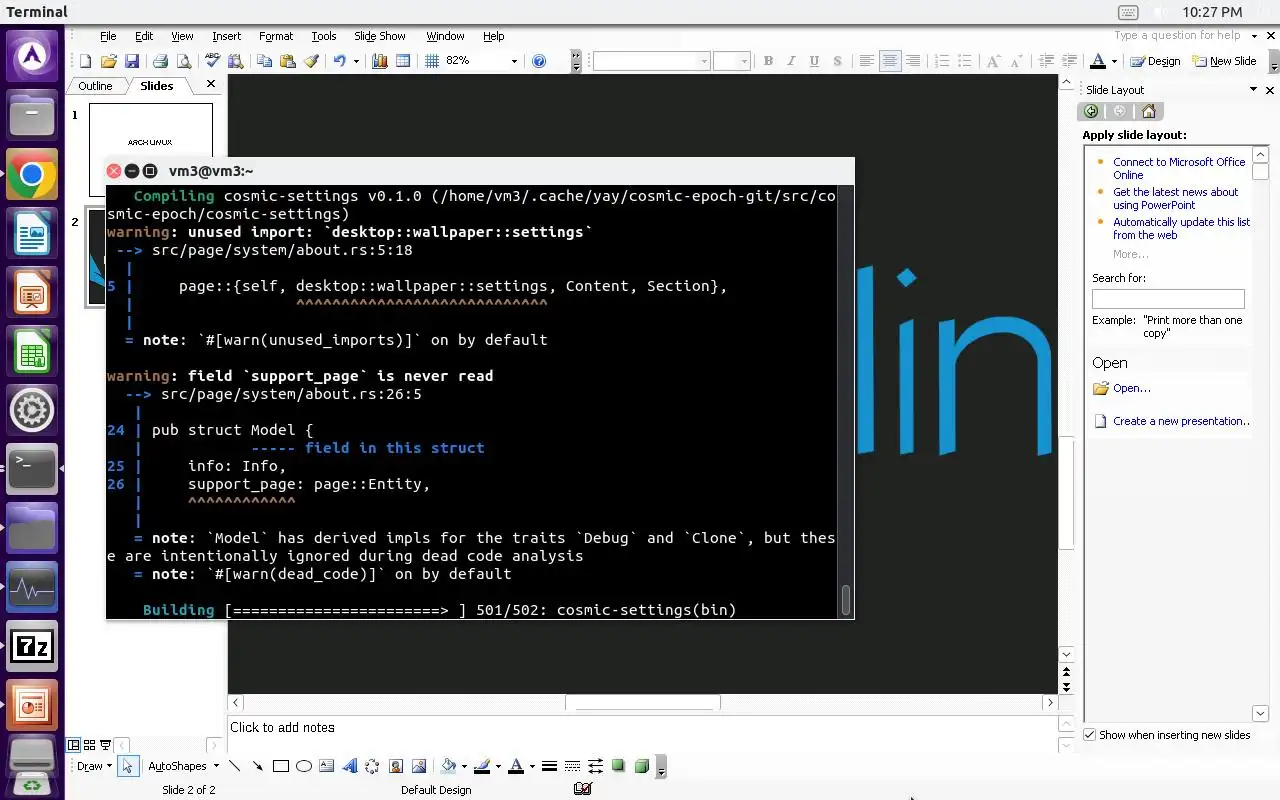Open the Fill Color dropdown arrow

(464, 766)
